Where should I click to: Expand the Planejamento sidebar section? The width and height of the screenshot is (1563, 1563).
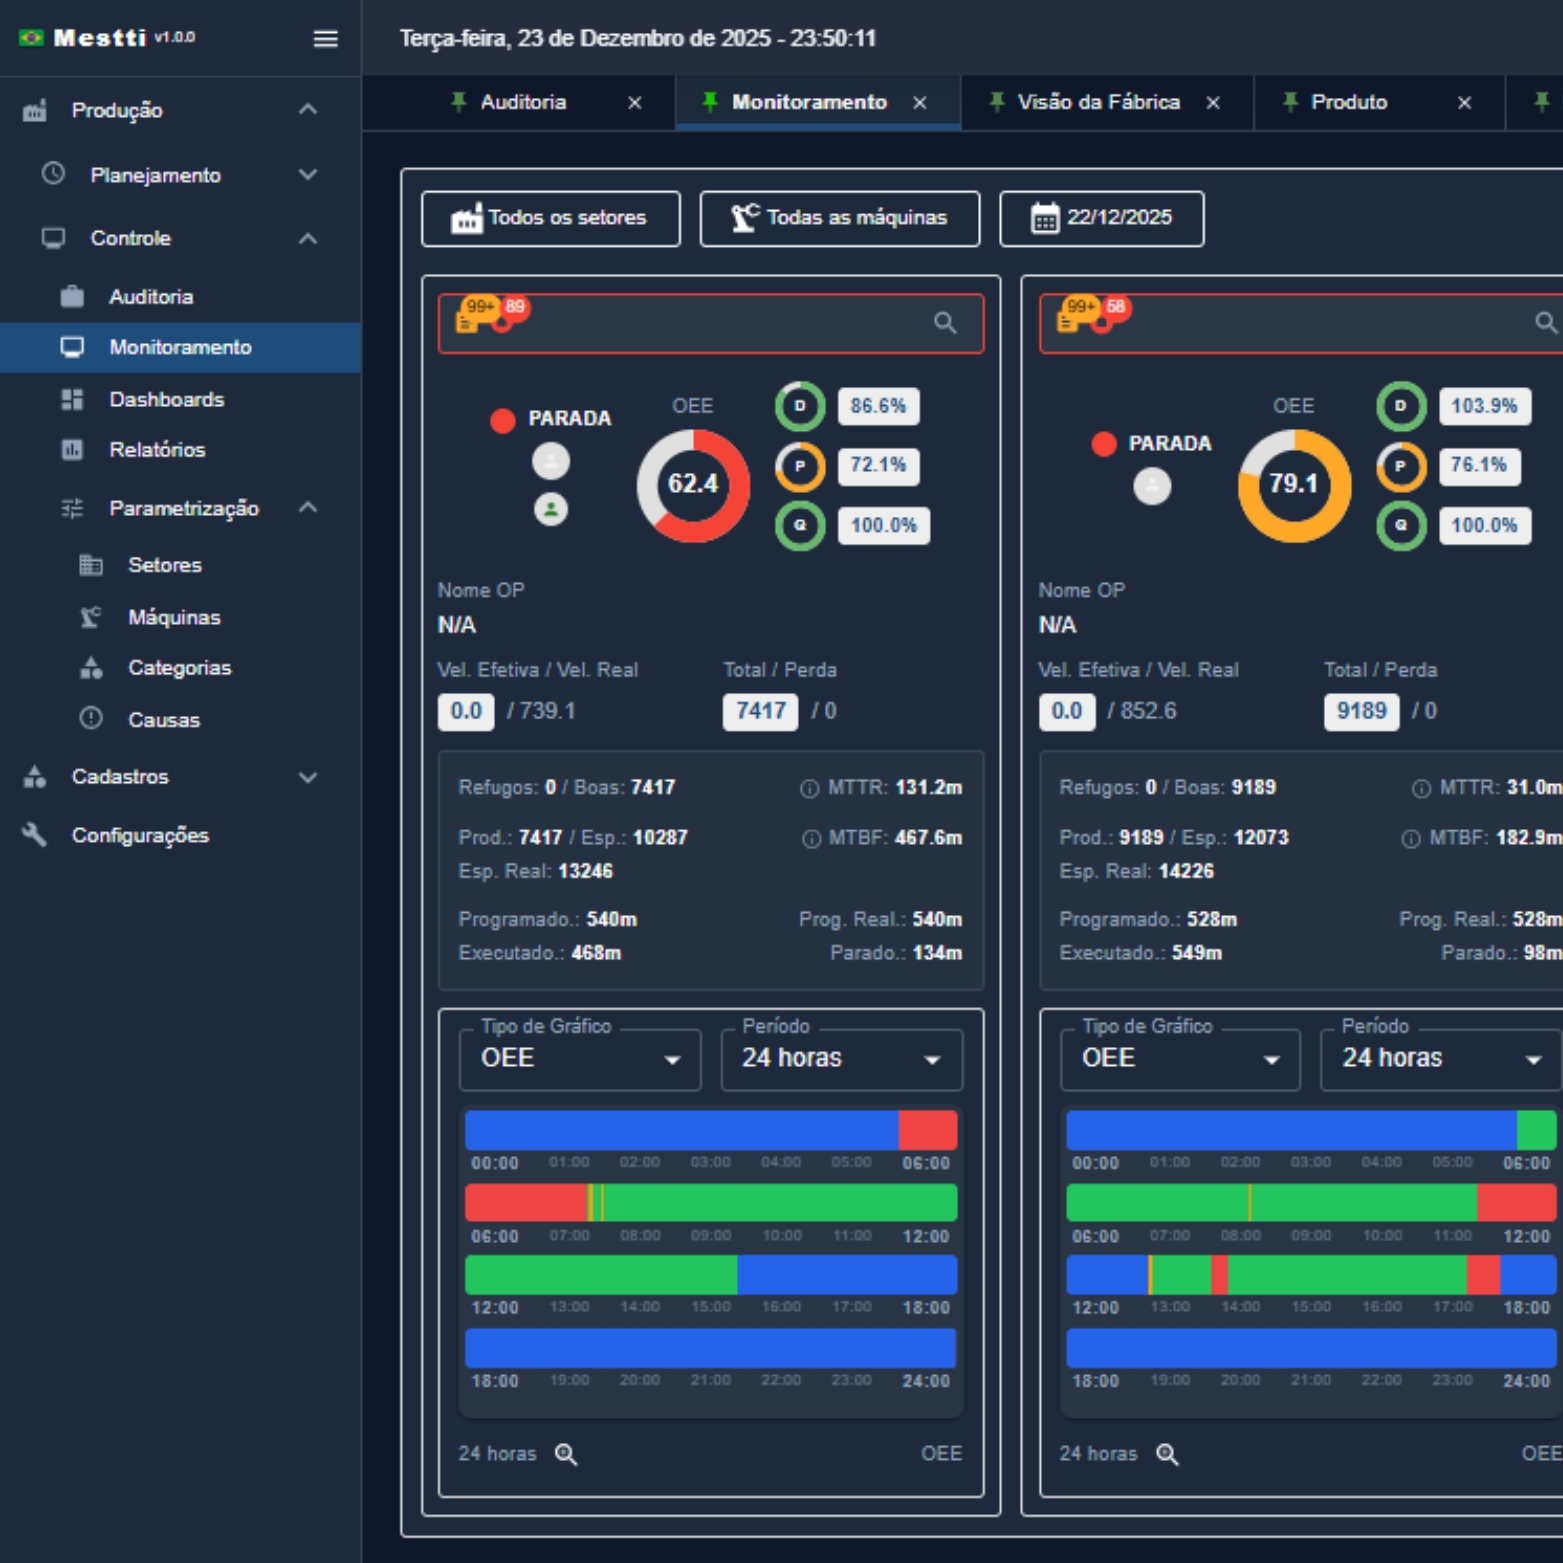[x=308, y=175]
